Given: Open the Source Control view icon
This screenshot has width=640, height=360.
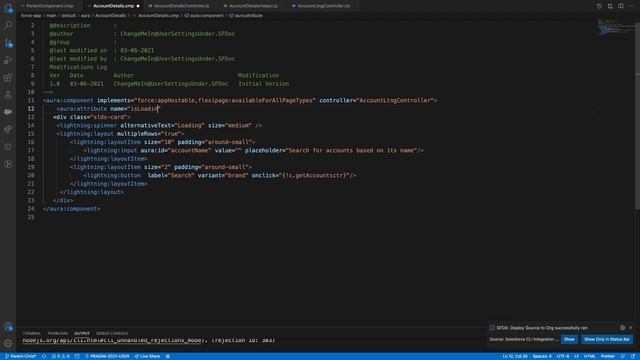Looking at the screenshot, I should (8, 43).
